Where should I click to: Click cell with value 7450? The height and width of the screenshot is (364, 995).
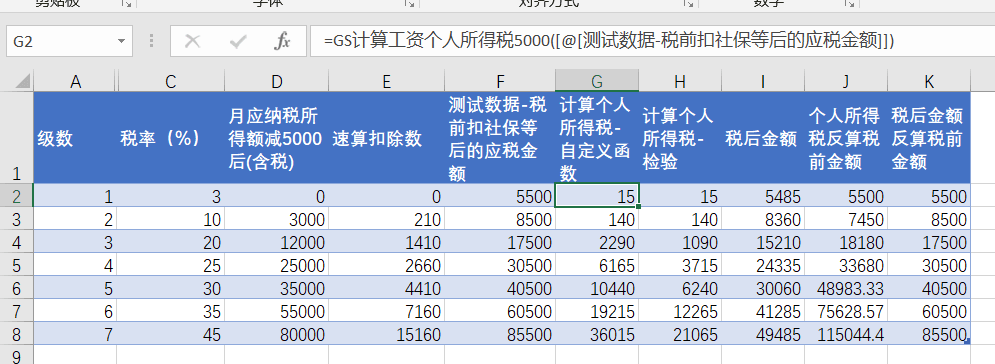click(846, 219)
